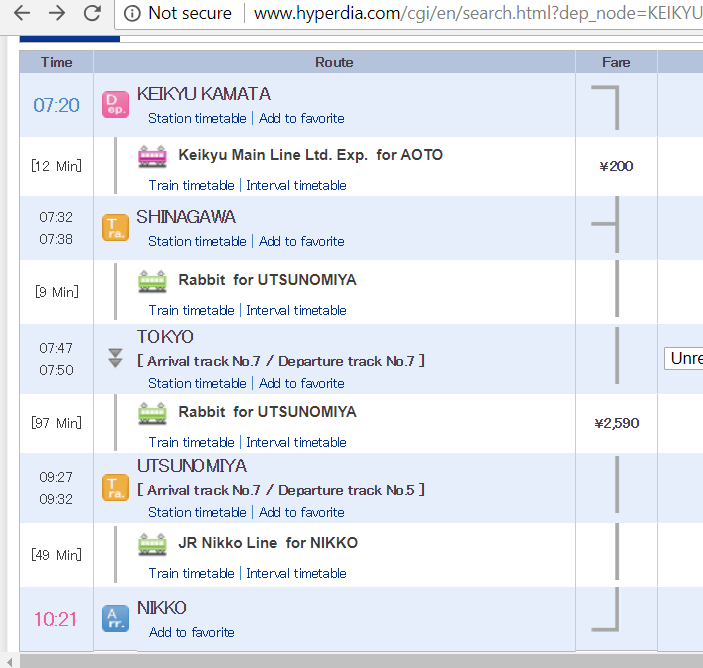
Task: Open Station timetable for Utsunomiya
Action: pos(197,512)
